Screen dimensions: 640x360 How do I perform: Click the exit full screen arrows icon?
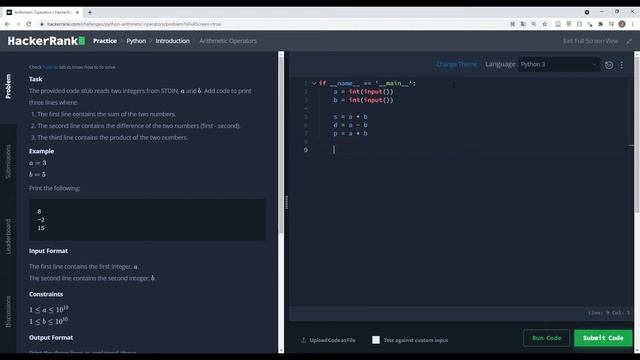click(x=629, y=41)
